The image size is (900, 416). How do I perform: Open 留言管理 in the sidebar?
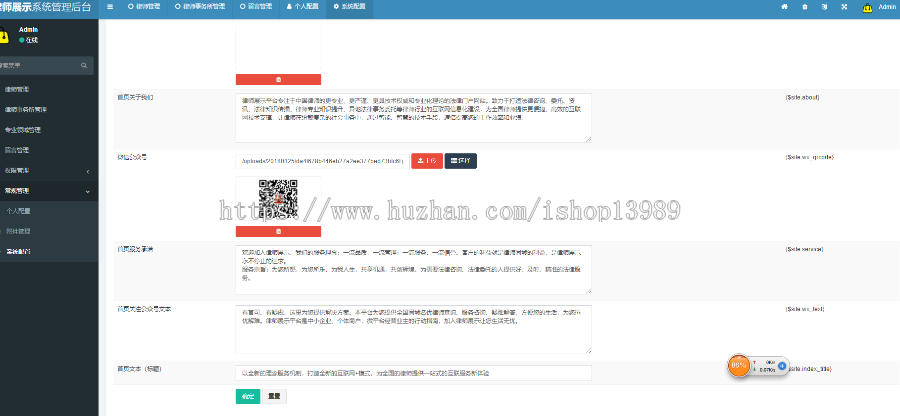click(x=47, y=150)
